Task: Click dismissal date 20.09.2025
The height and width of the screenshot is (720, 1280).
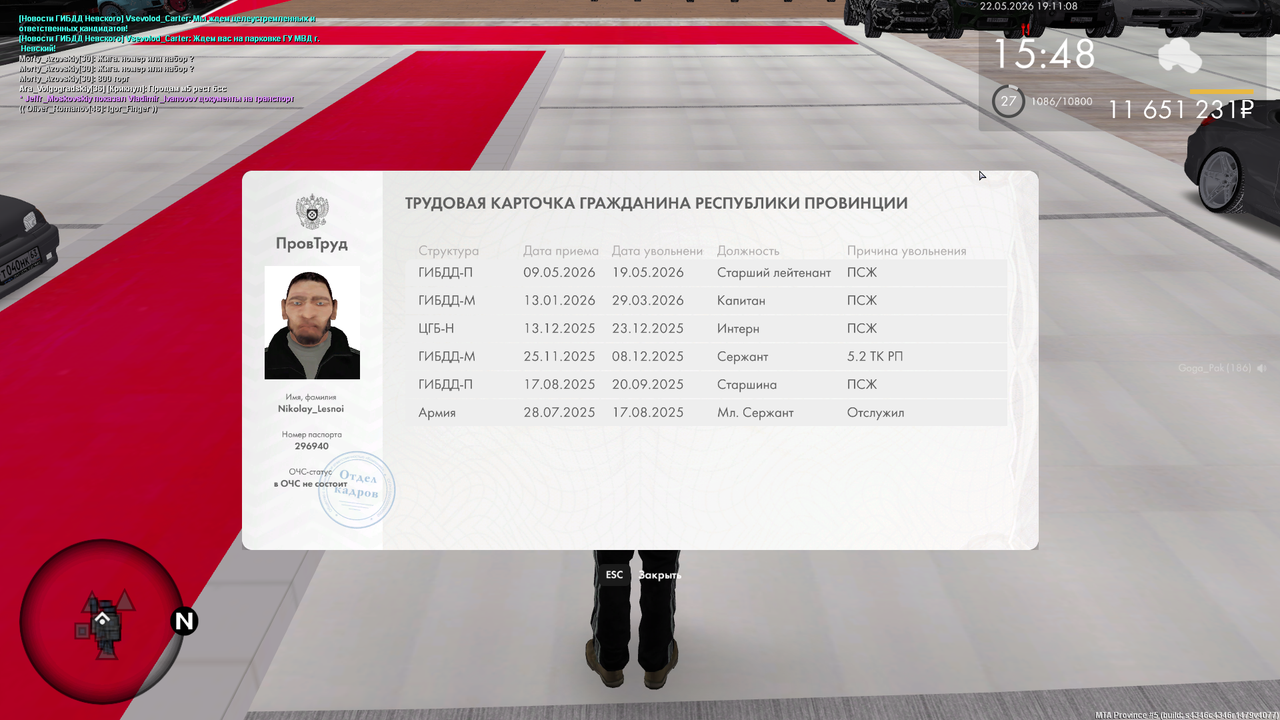Action: (648, 385)
